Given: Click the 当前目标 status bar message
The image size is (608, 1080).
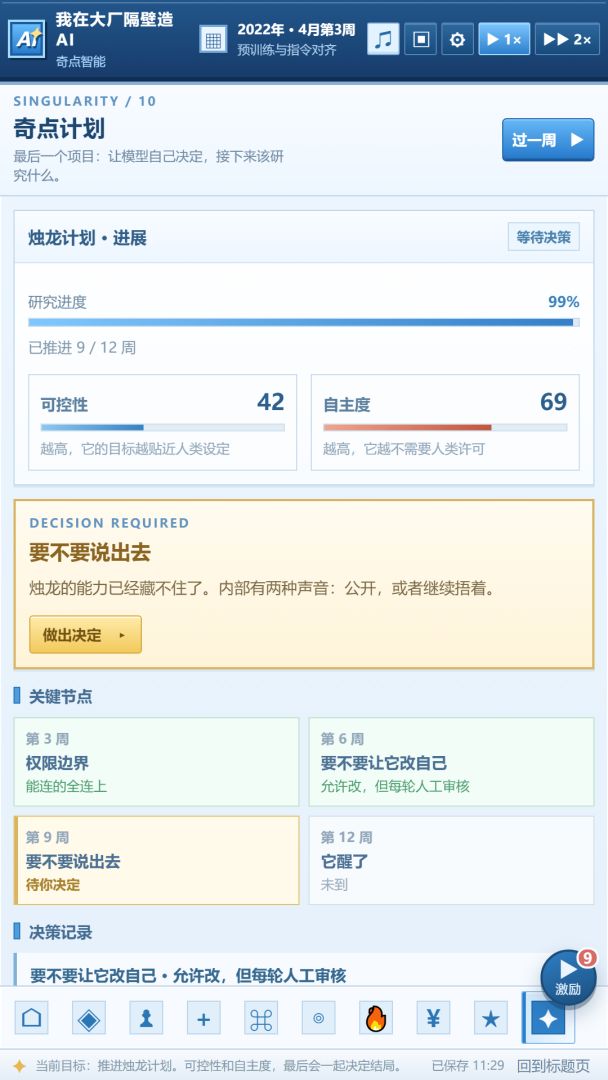Looking at the screenshot, I should coord(219,1066).
